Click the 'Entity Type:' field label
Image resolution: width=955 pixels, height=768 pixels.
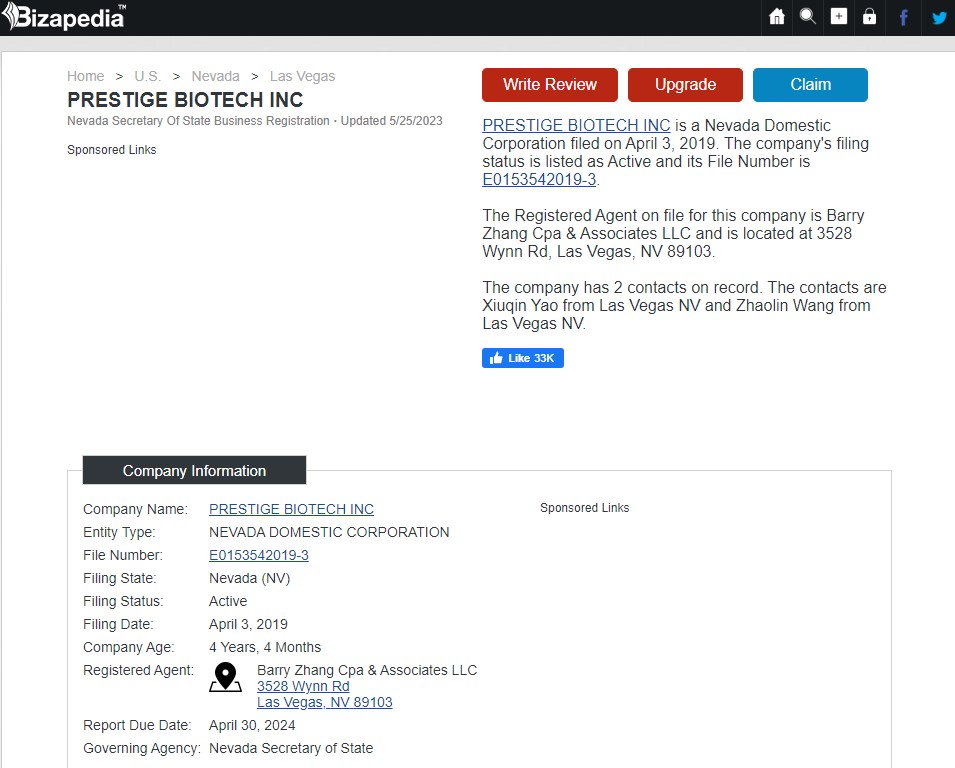119,532
